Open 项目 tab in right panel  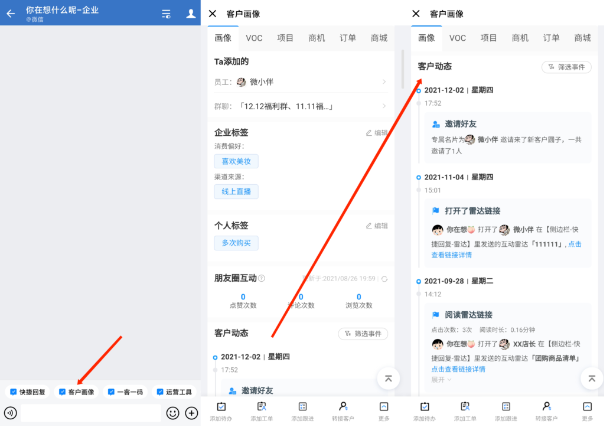(x=489, y=38)
